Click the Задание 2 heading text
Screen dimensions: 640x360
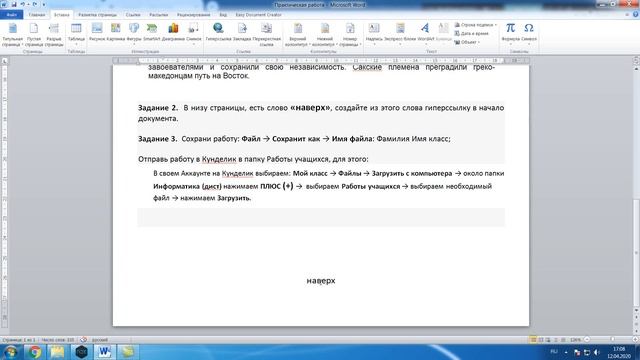(158, 108)
